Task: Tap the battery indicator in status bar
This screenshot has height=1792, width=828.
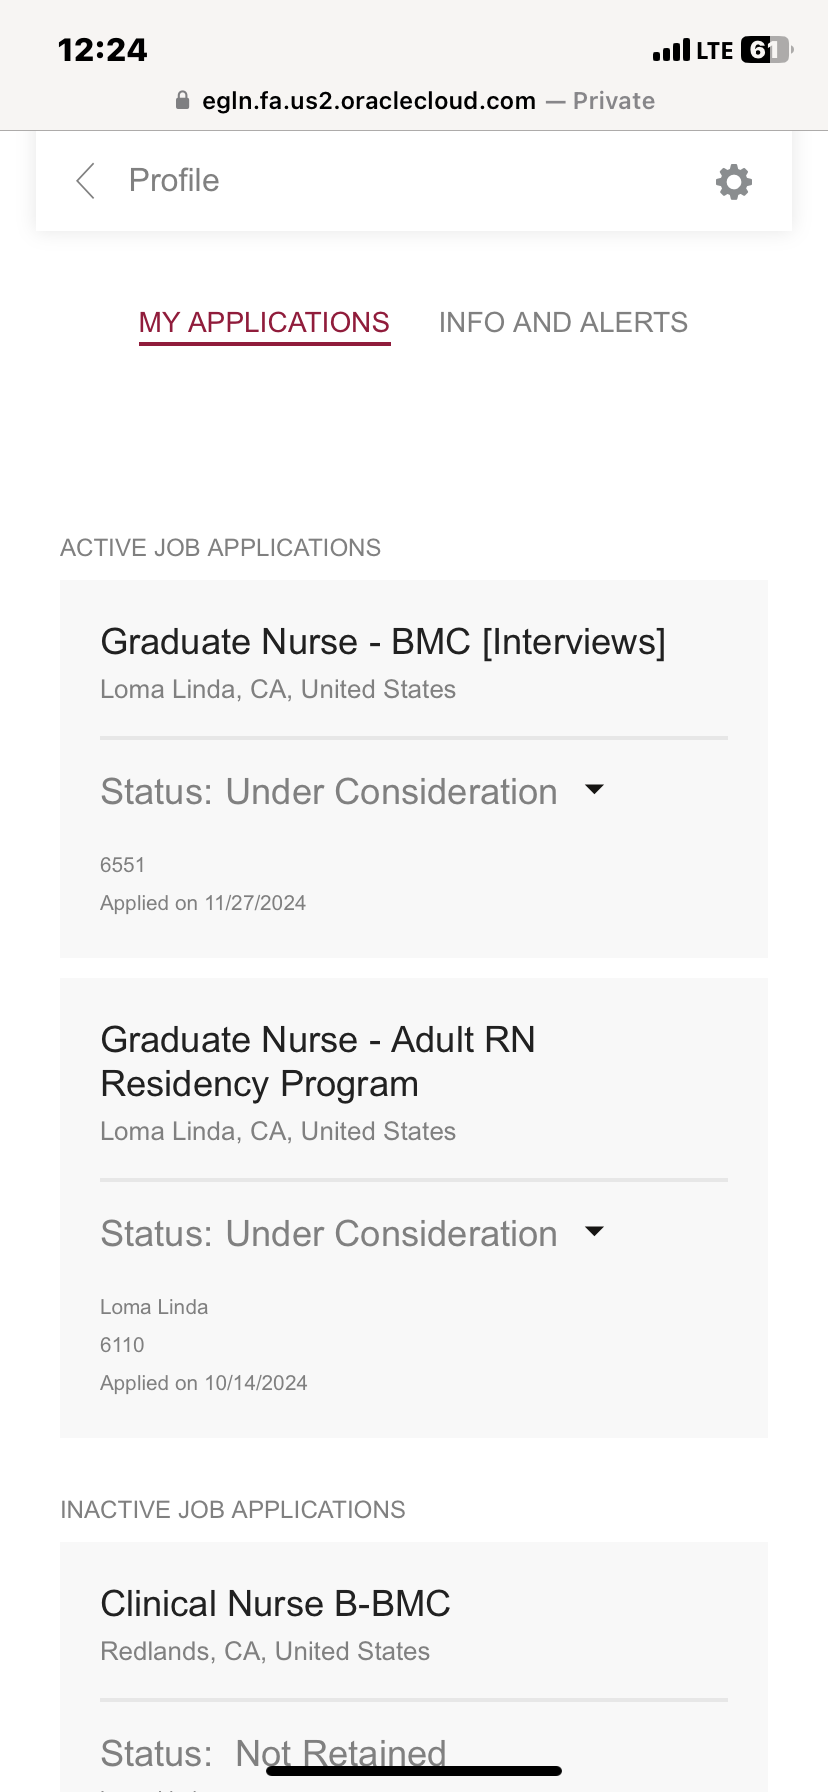Action: click(x=766, y=50)
